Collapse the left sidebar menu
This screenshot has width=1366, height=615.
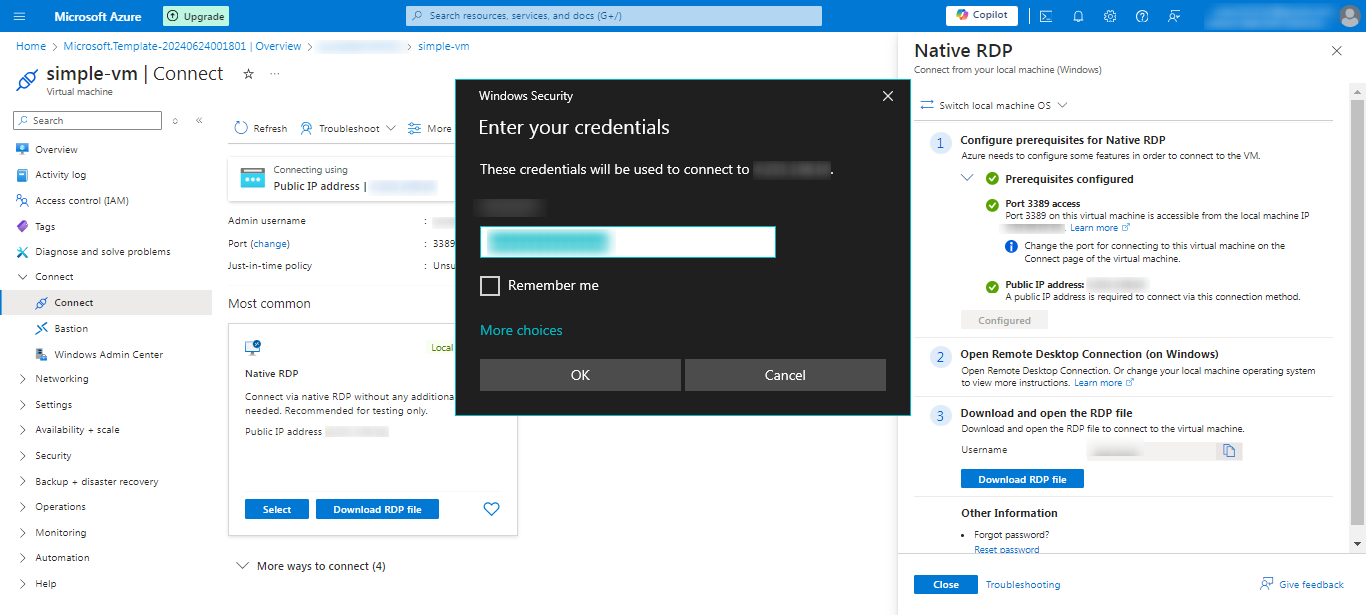(x=199, y=120)
